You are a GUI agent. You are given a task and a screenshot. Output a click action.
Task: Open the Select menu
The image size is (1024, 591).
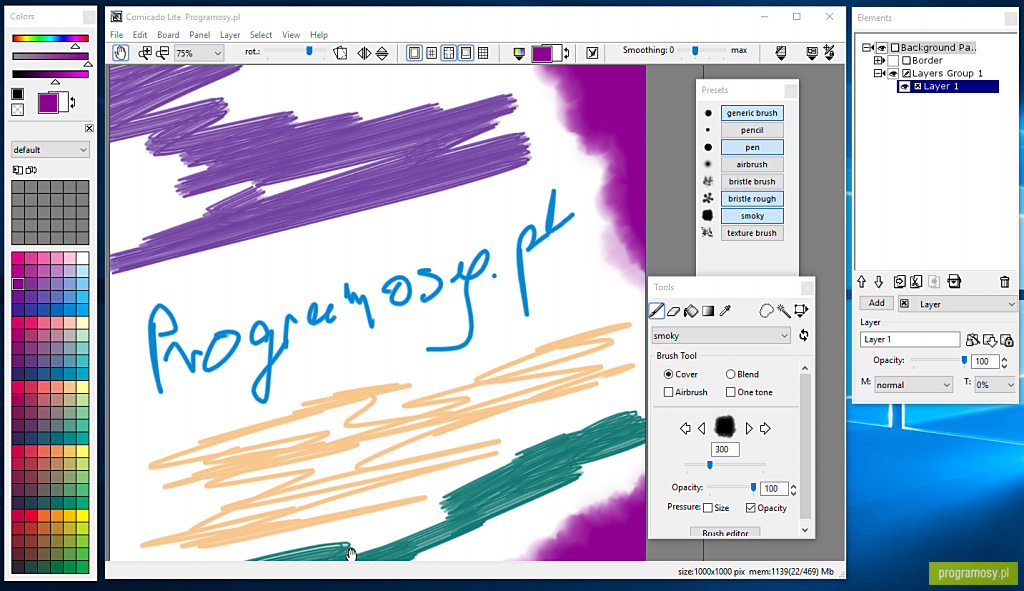pos(261,35)
